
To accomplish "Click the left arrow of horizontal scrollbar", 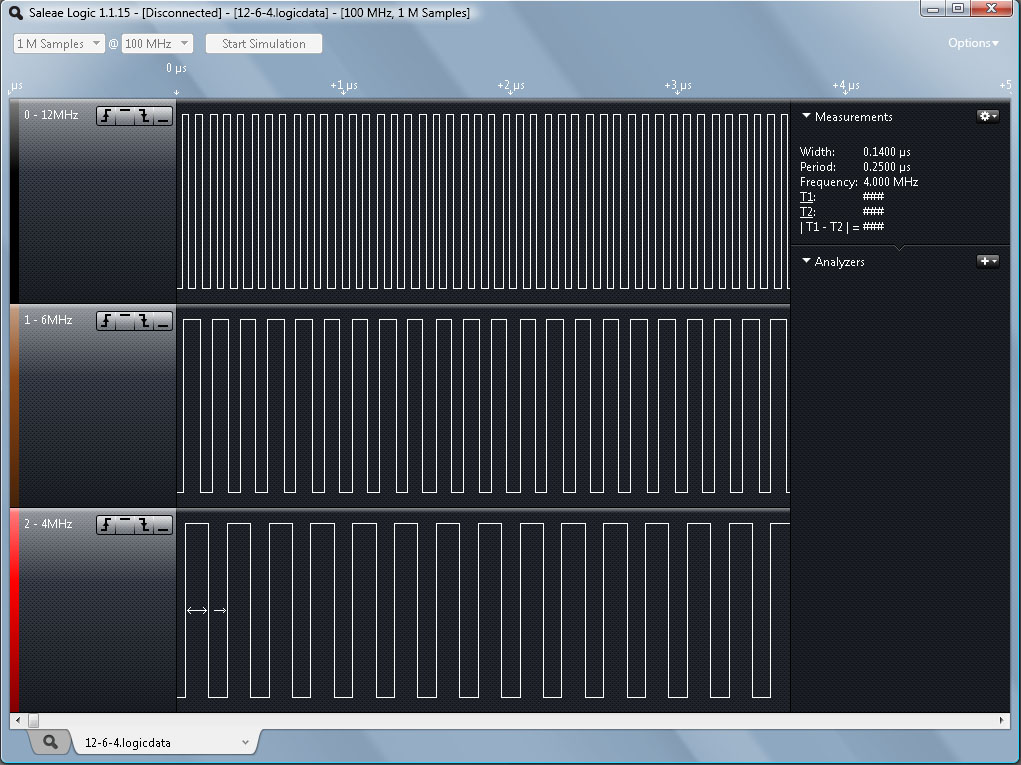I will pos(18,720).
